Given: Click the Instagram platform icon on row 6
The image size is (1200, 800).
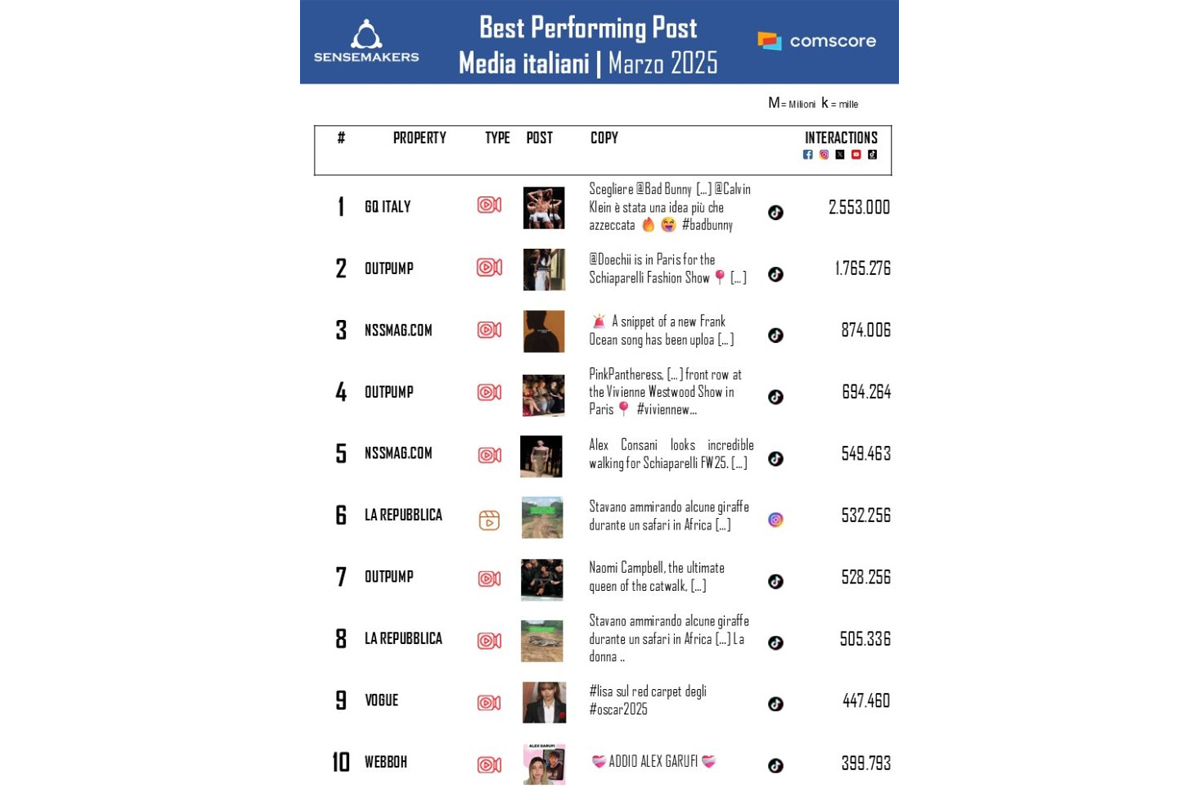Looking at the screenshot, I should (x=775, y=520).
